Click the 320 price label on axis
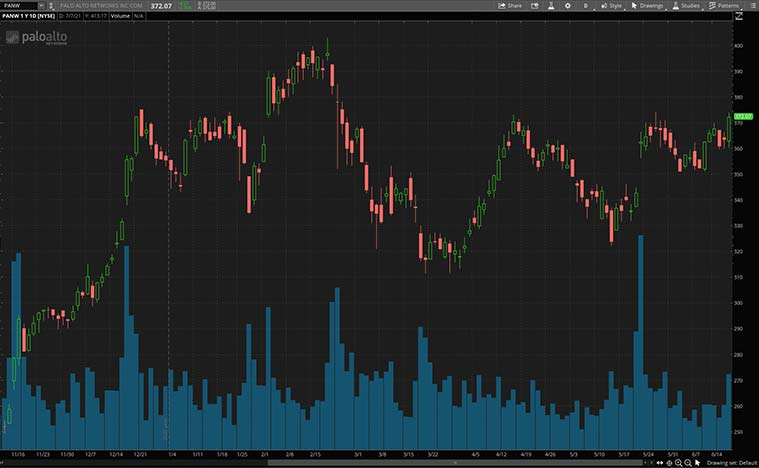 (x=738, y=252)
